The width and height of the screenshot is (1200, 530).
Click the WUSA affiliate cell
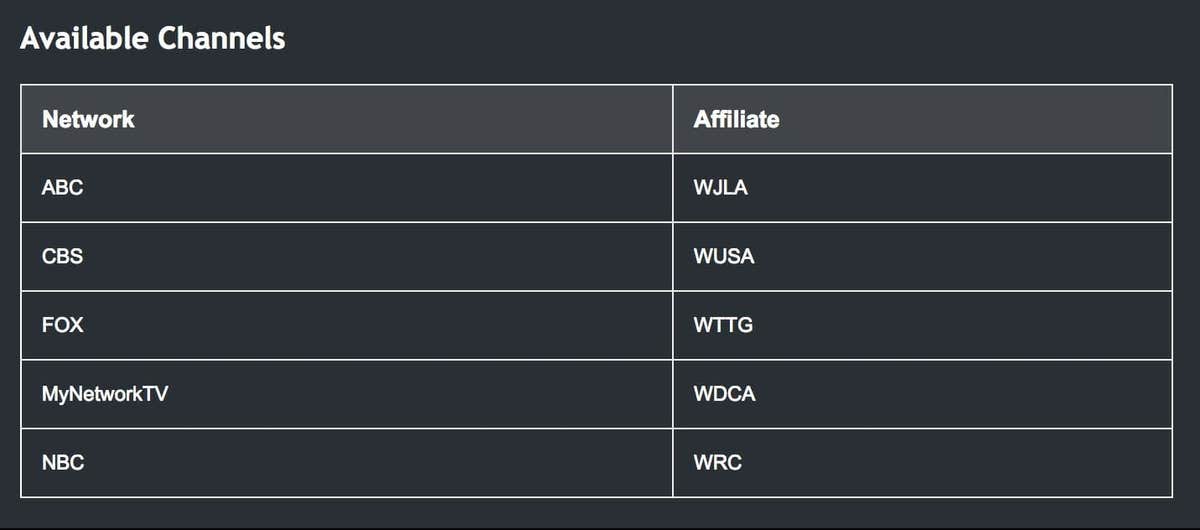[x=723, y=256]
